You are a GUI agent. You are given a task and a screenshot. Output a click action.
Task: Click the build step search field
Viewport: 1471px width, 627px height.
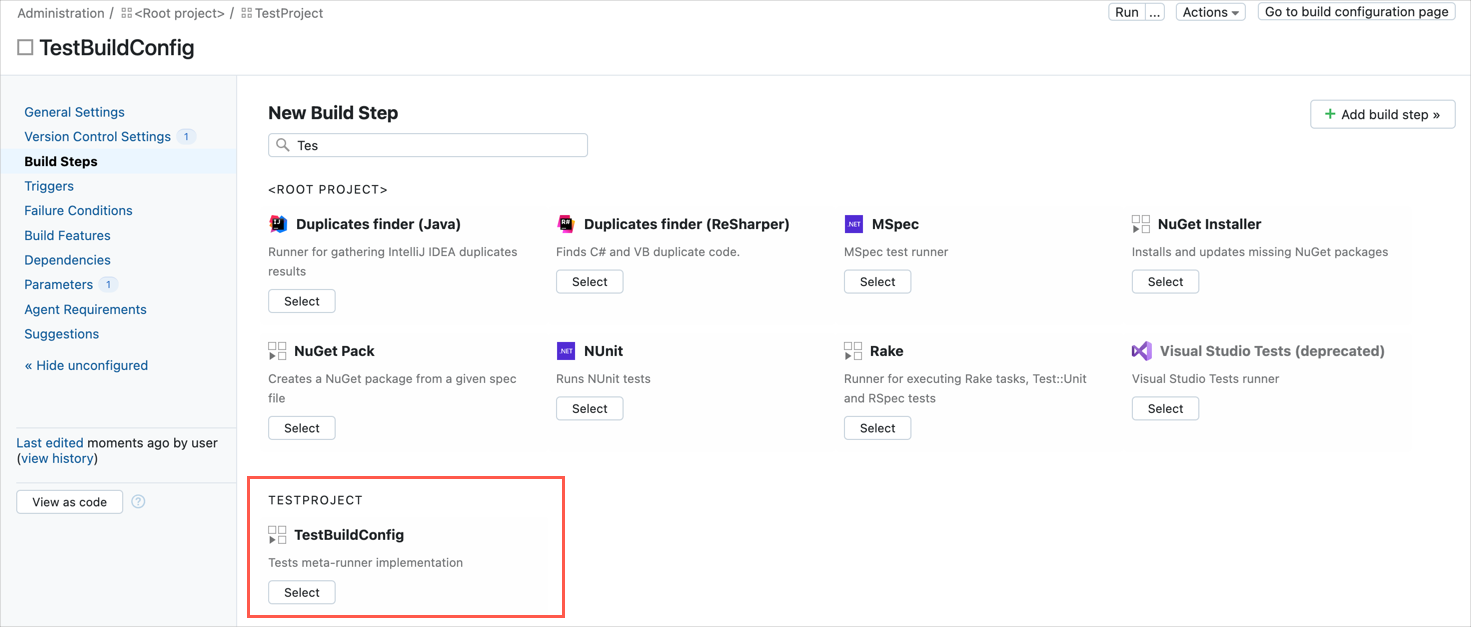[x=427, y=145]
